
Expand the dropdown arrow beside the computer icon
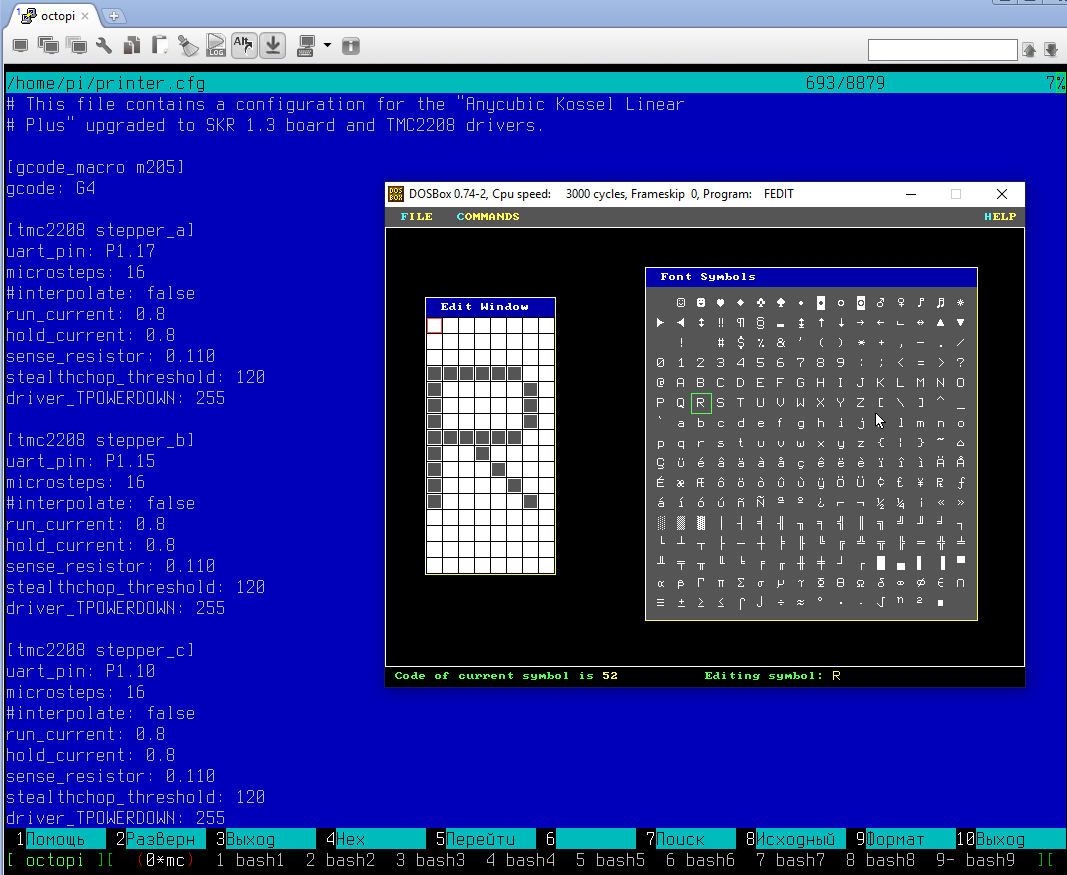coord(327,46)
